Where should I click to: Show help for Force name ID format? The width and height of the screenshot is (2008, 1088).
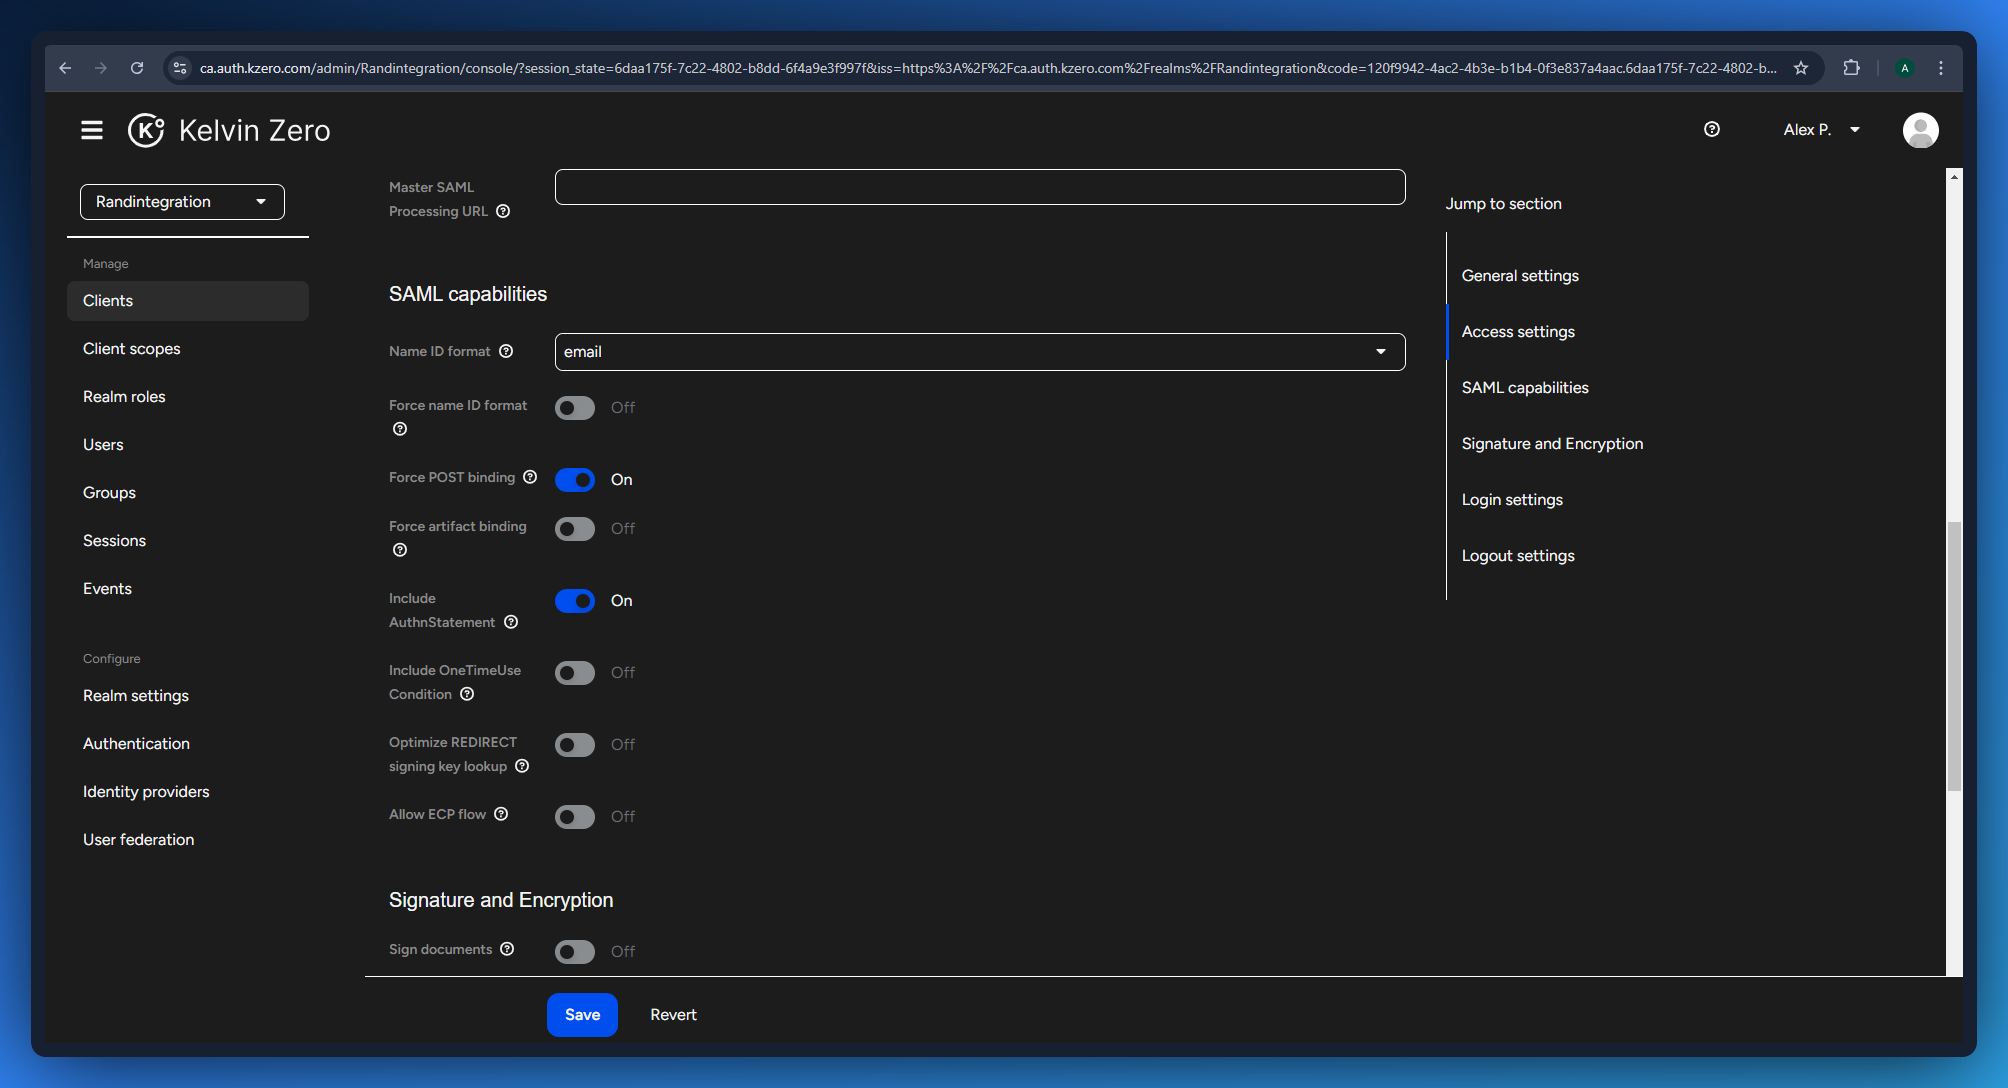tap(400, 429)
